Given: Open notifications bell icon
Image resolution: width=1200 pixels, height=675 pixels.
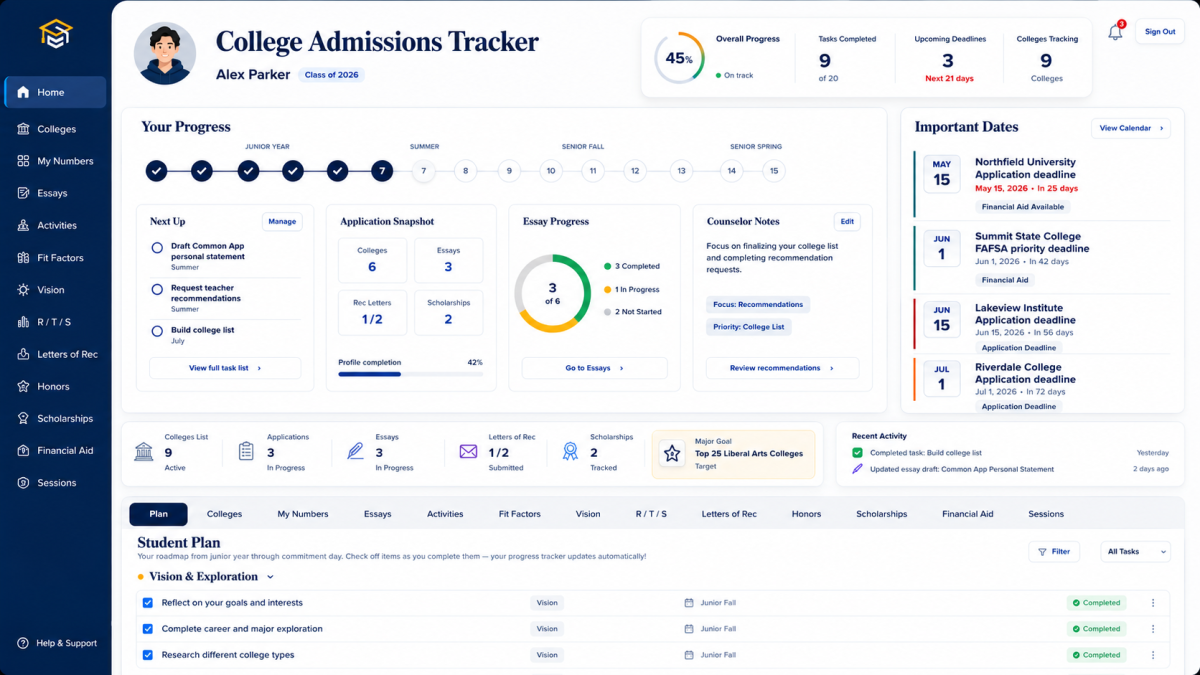Looking at the screenshot, I should (x=1115, y=32).
